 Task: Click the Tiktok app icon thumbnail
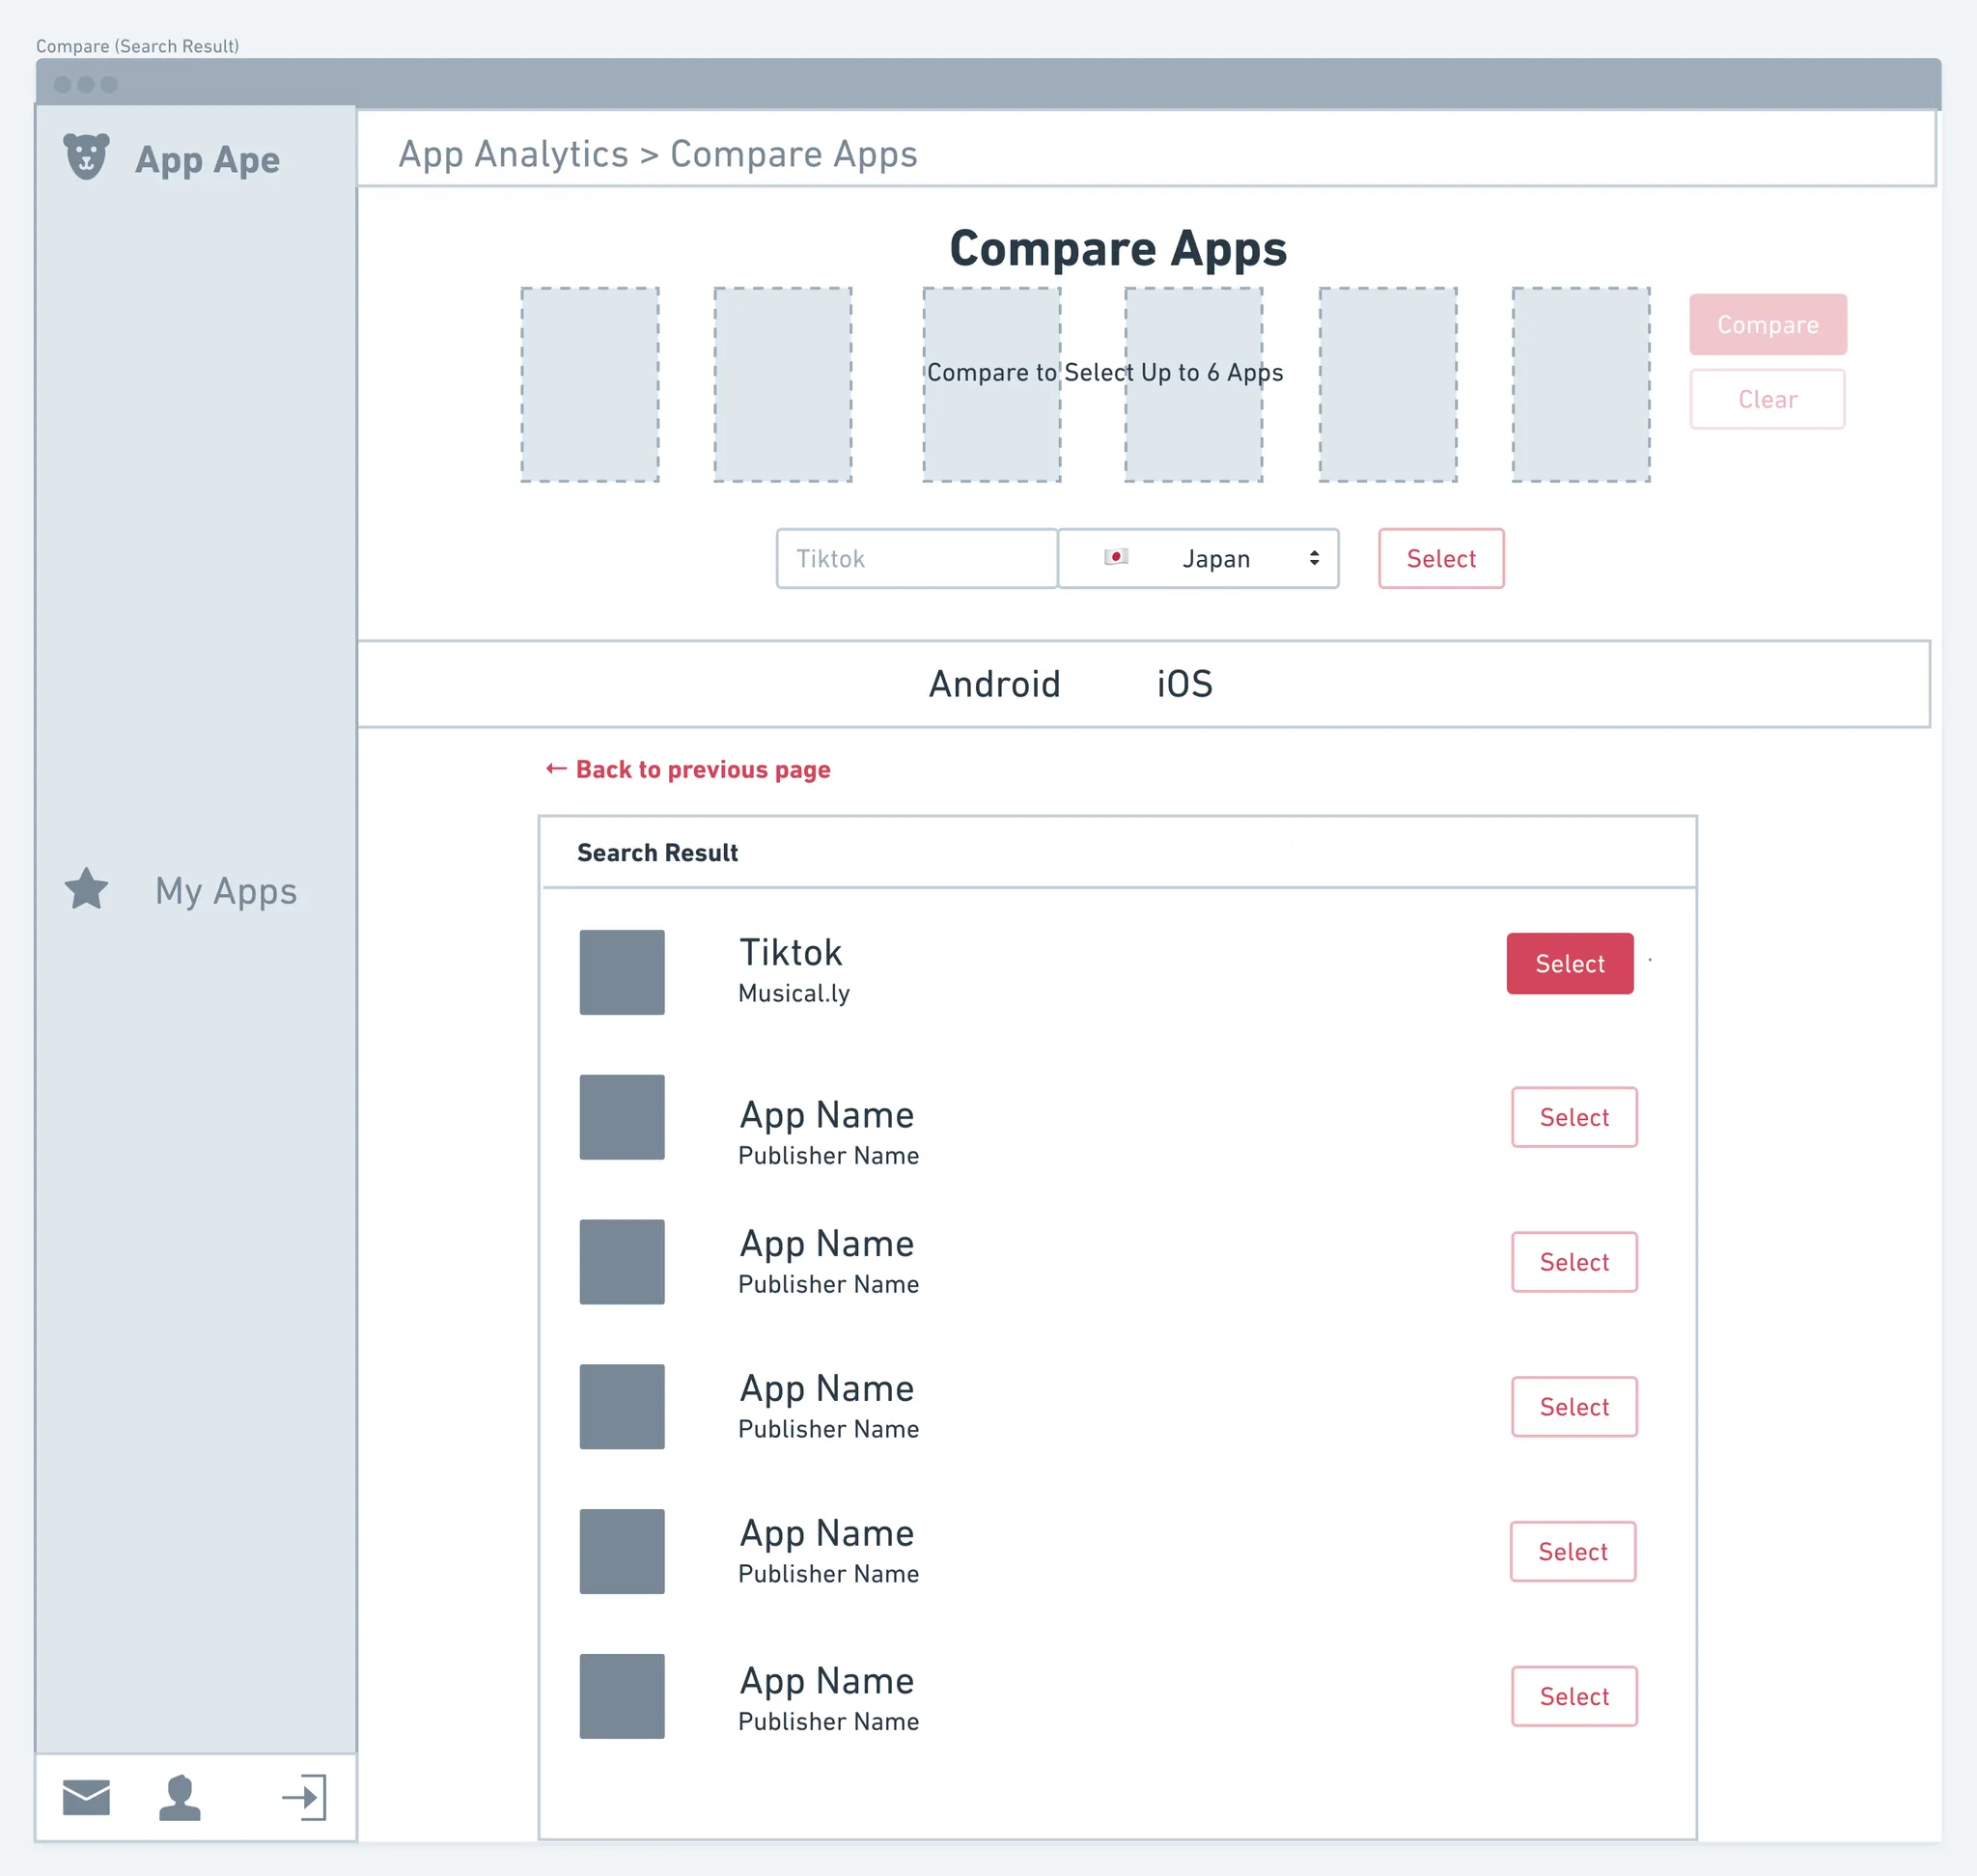[622, 972]
